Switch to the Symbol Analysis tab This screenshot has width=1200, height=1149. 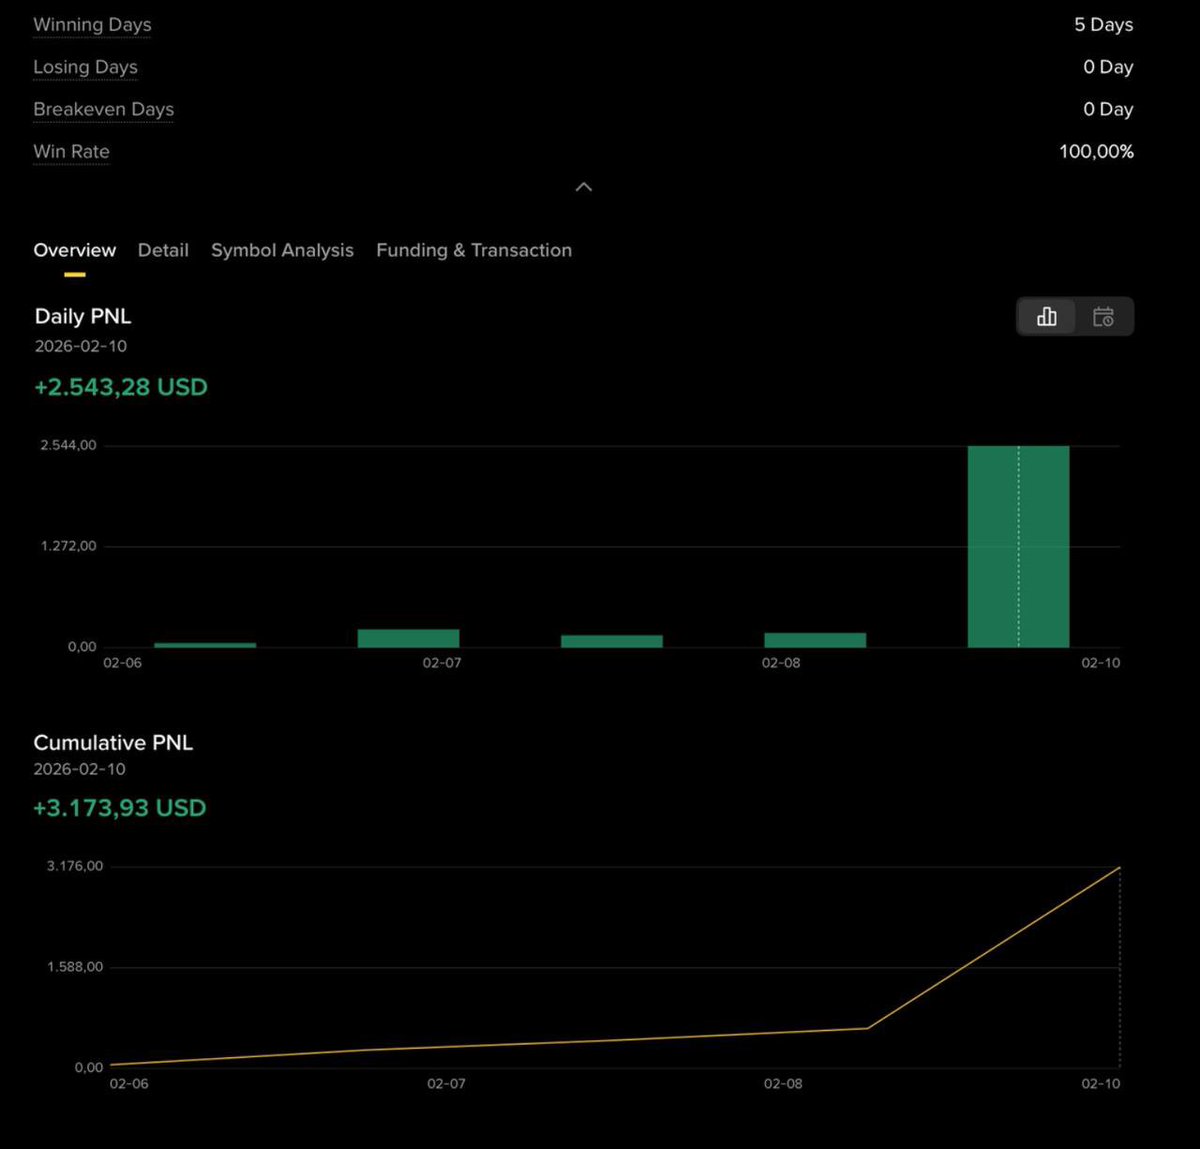click(282, 250)
